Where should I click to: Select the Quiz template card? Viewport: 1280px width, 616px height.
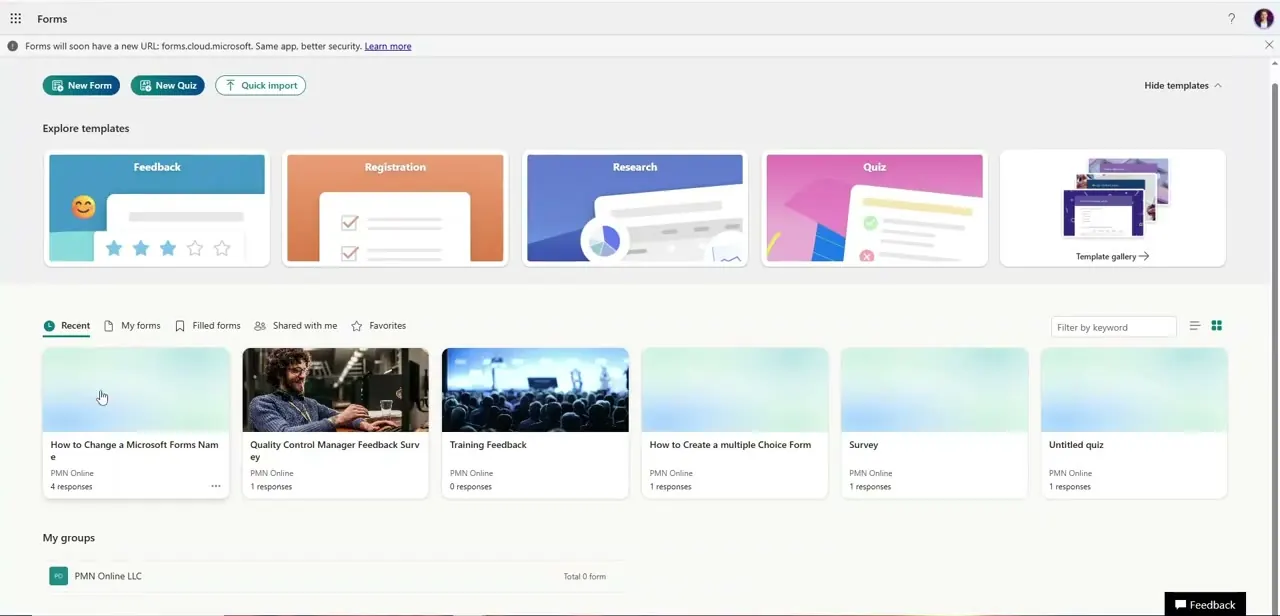point(875,208)
